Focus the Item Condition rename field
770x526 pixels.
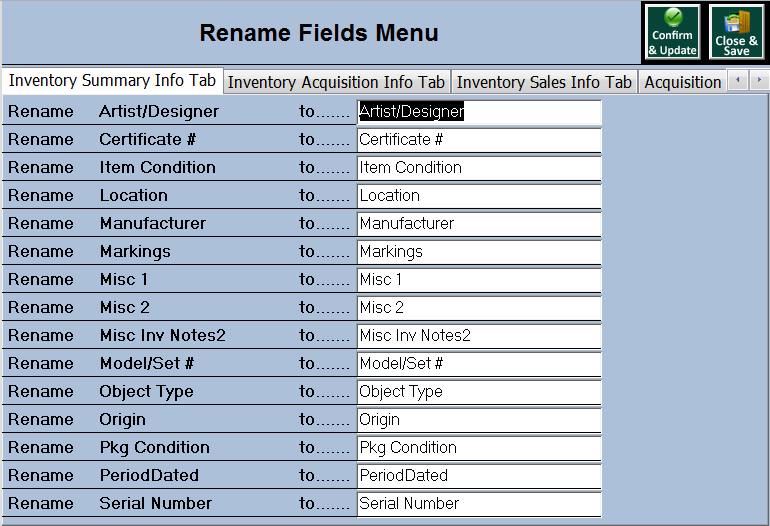coord(479,168)
